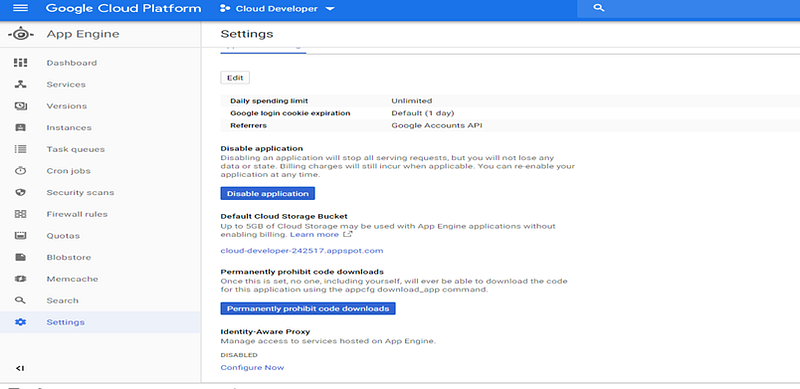Open the Learn more external link icon

(347, 234)
